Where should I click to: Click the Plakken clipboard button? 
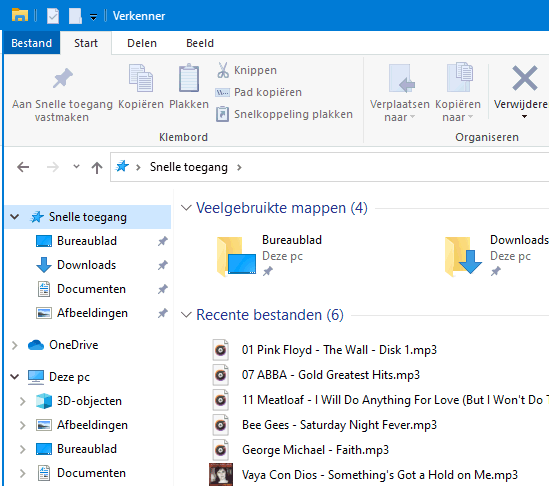pyautogui.click(x=189, y=87)
